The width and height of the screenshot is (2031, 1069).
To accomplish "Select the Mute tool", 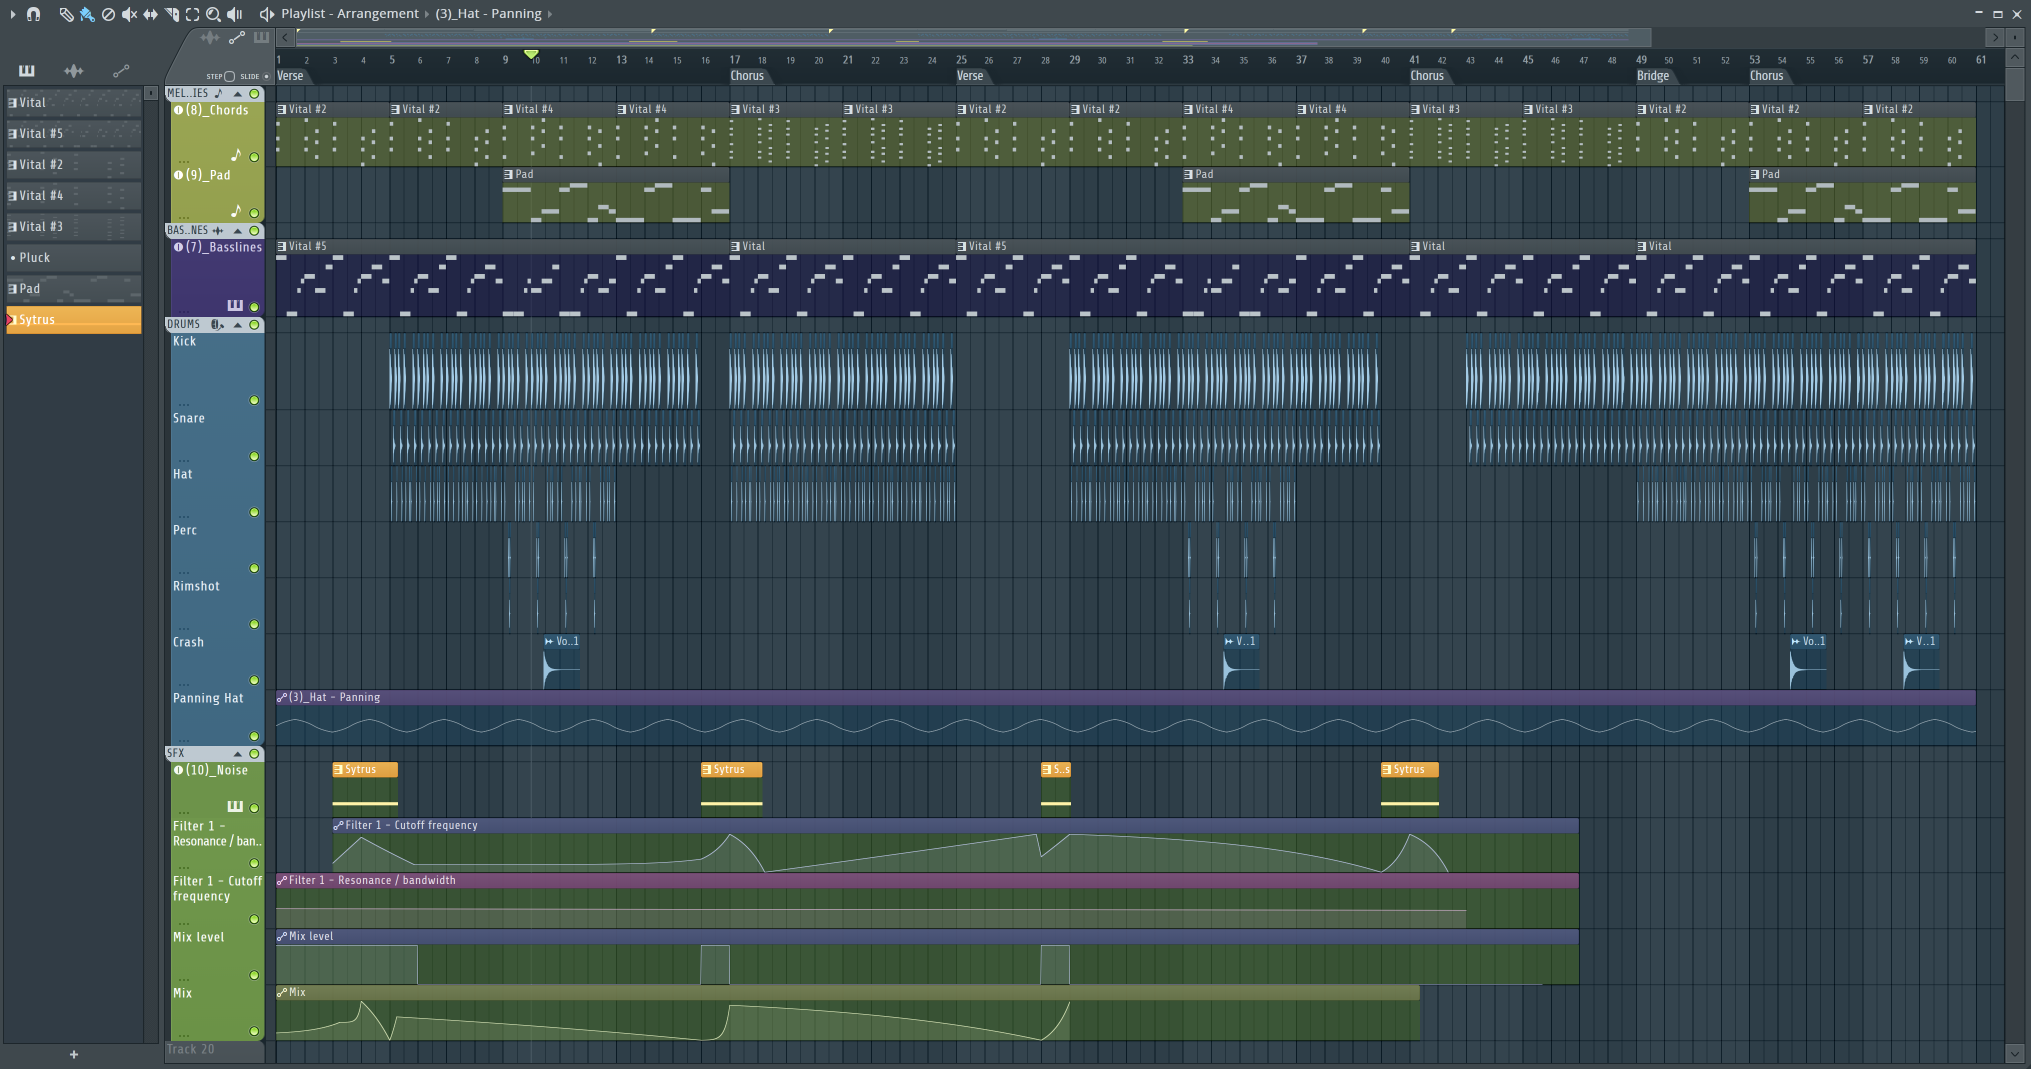I will click(x=129, y=14).
